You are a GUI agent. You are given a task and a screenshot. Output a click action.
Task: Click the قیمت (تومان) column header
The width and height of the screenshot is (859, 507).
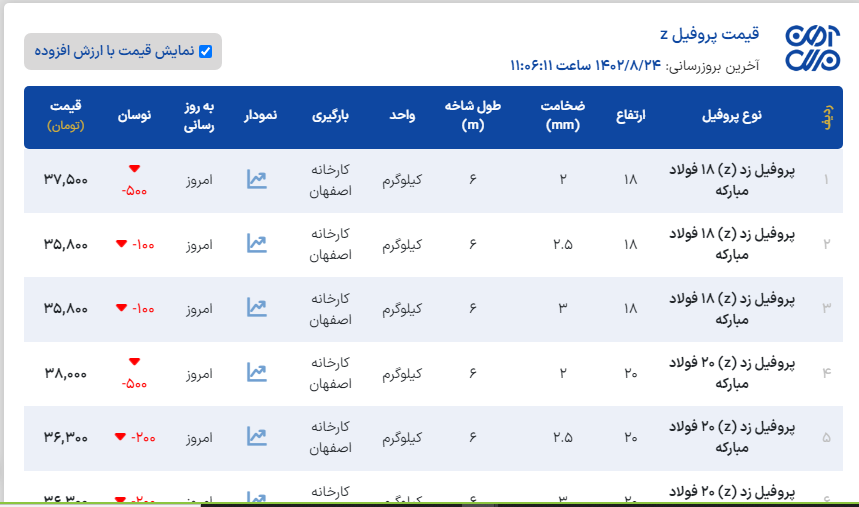(65, 115)
